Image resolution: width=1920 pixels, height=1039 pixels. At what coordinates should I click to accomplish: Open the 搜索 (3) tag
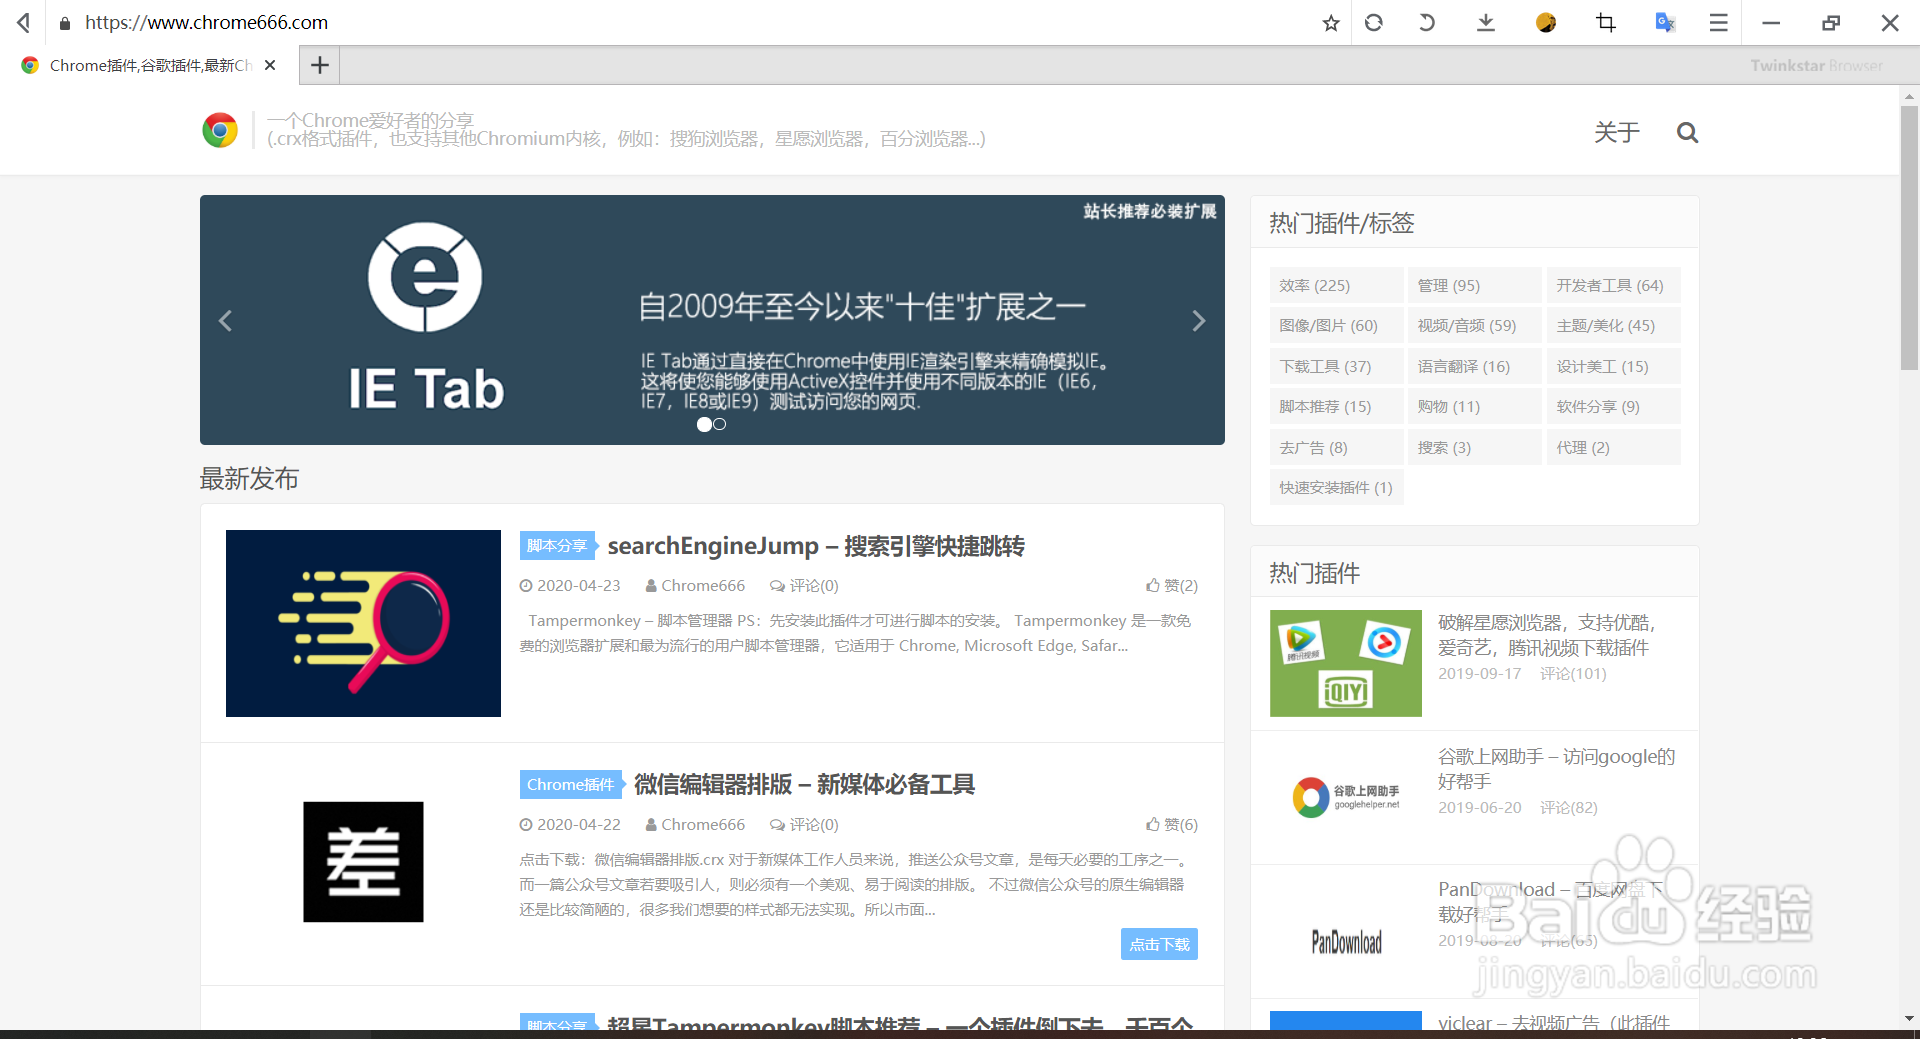(x=1474, y=447)
